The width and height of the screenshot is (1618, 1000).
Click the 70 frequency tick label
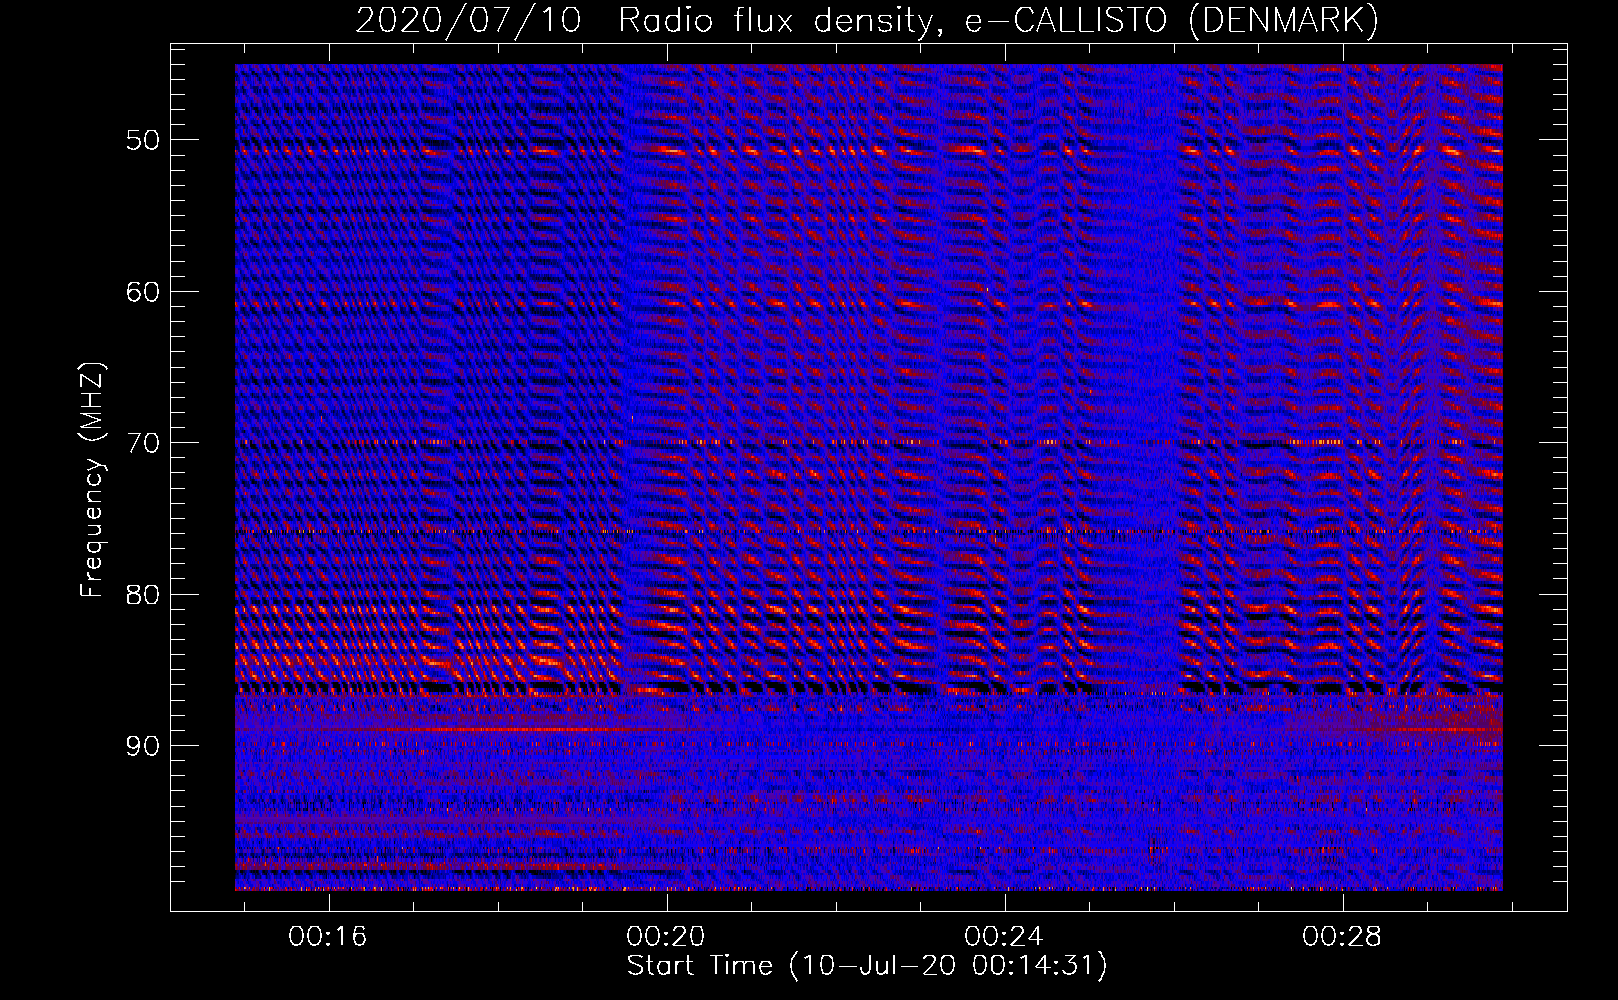143,443
